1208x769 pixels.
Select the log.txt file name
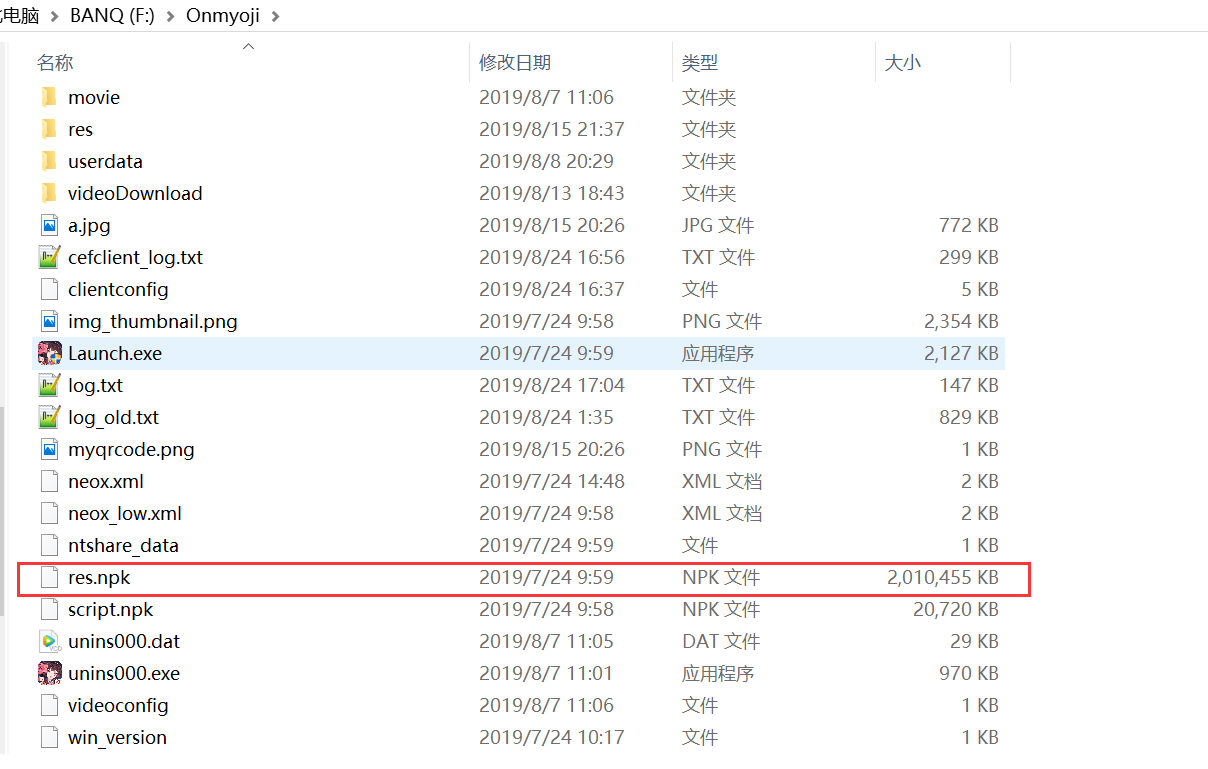96,385
